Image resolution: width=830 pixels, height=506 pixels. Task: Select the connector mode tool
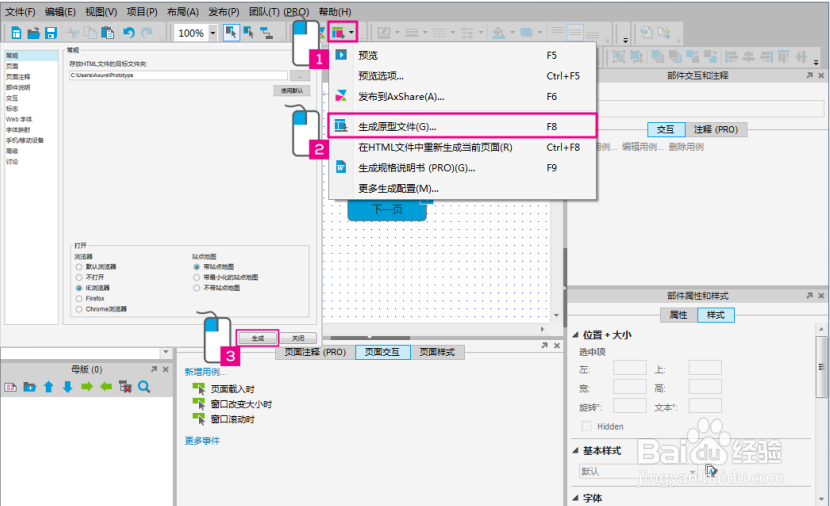[x=266, y=33]
